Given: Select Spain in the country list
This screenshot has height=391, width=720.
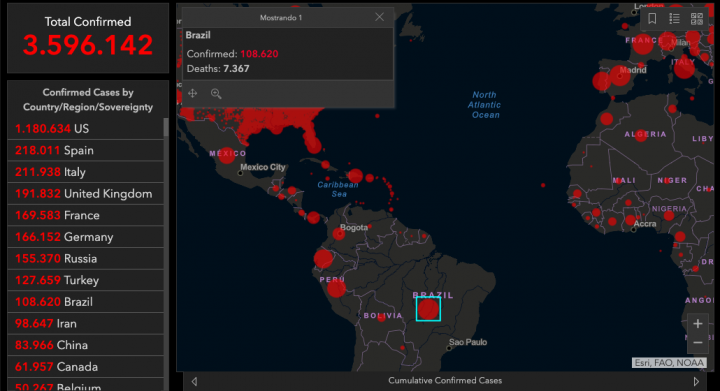Looking at the screenshot, I should [85, 150].
